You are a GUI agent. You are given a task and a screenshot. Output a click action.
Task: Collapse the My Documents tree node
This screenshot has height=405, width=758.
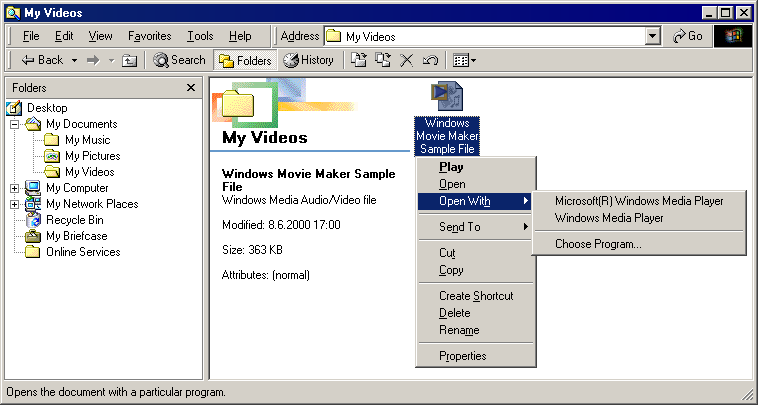click(15, 124)
